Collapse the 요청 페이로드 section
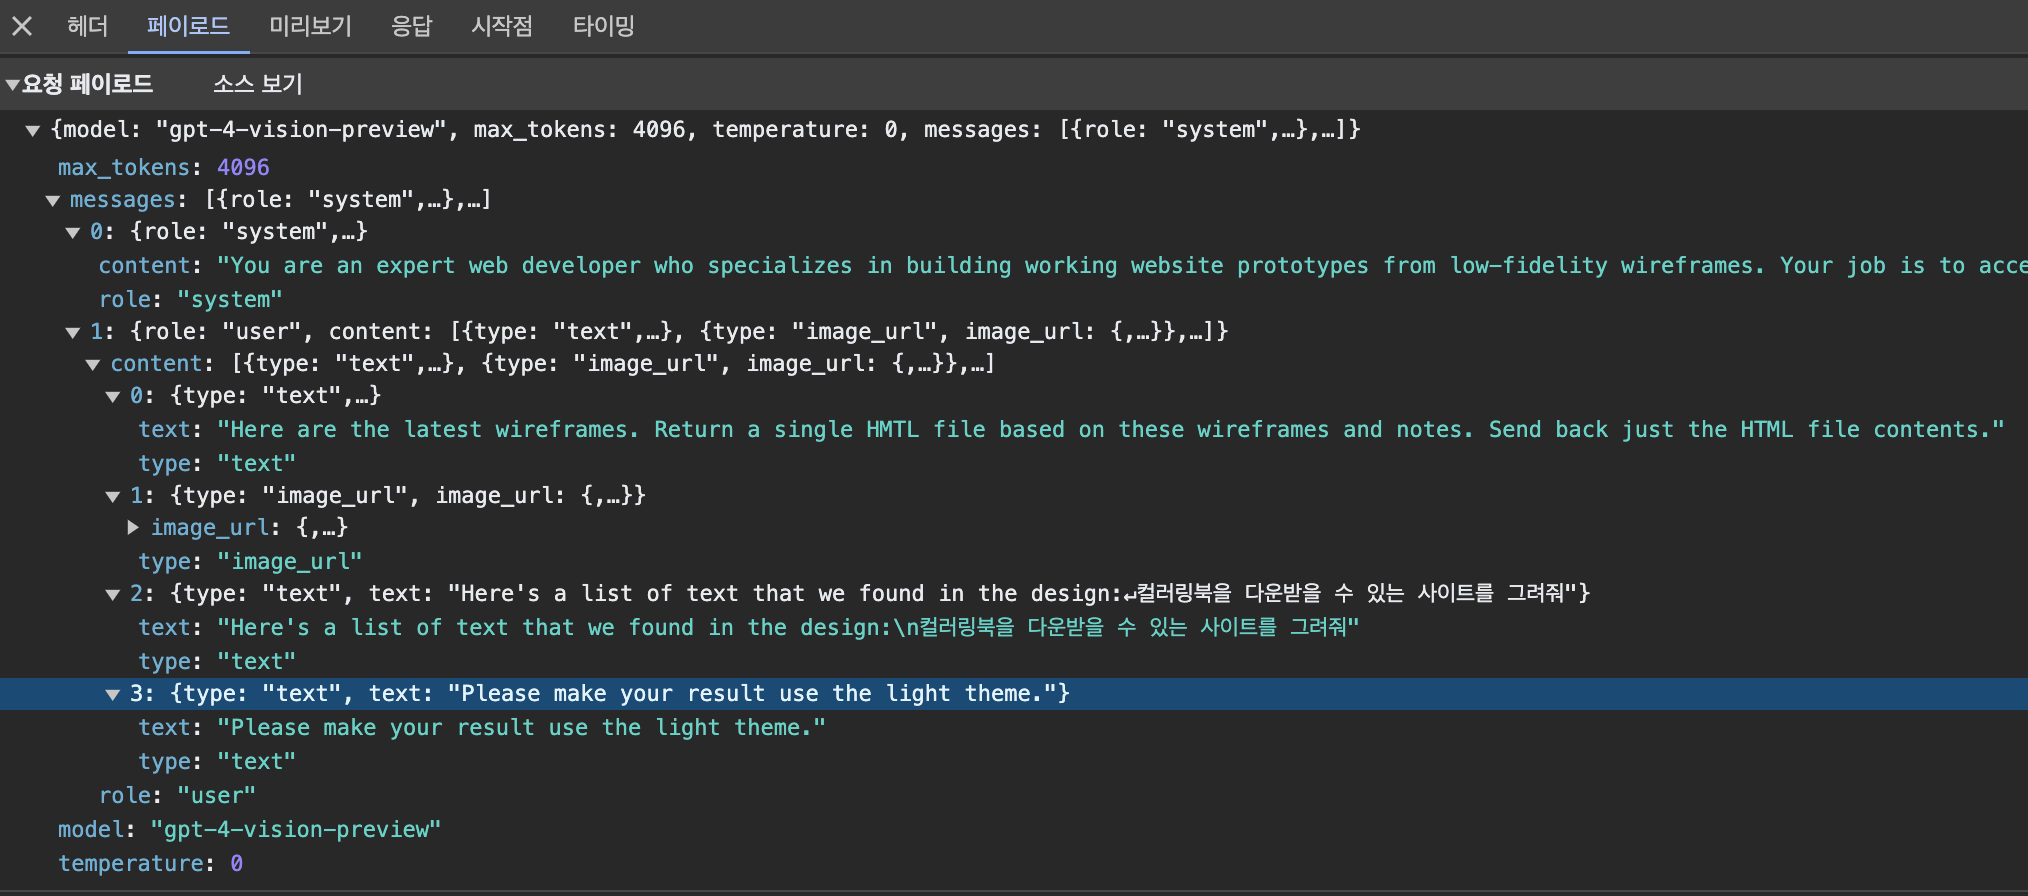 pos(13,85)
